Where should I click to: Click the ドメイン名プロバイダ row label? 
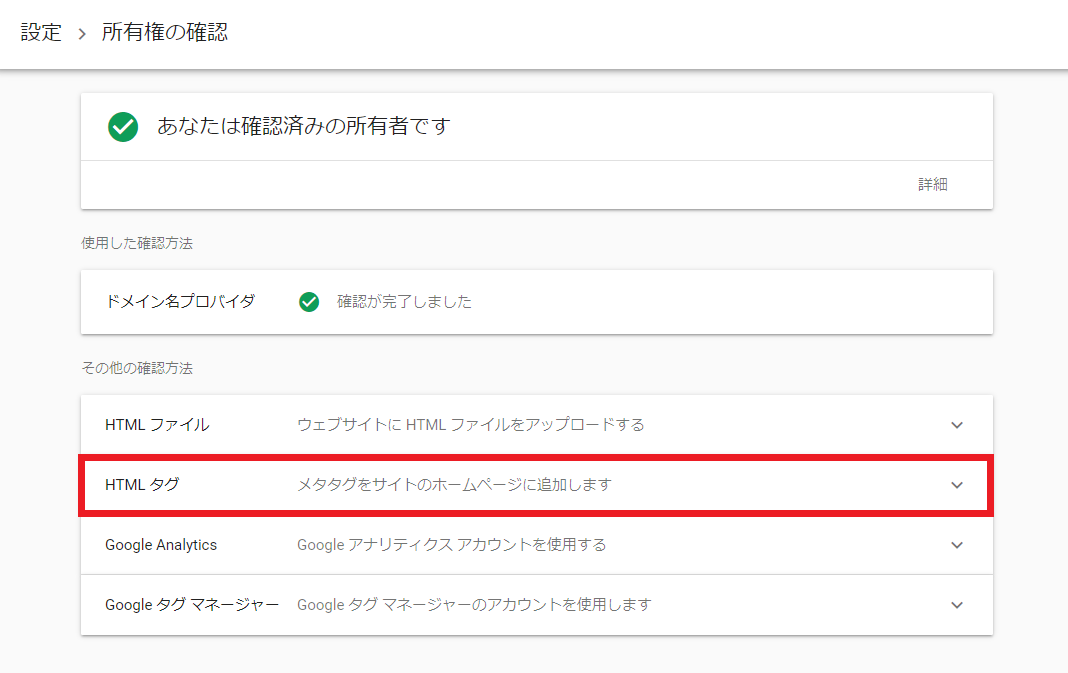(180, 301)
